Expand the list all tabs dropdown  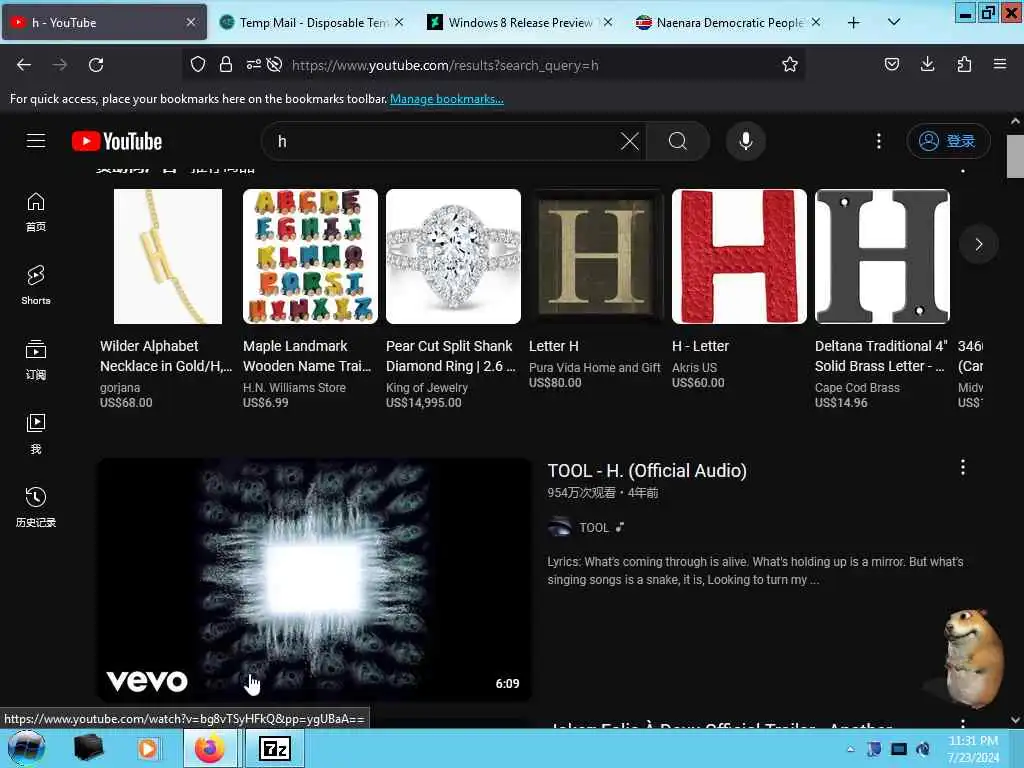point(894,23)
